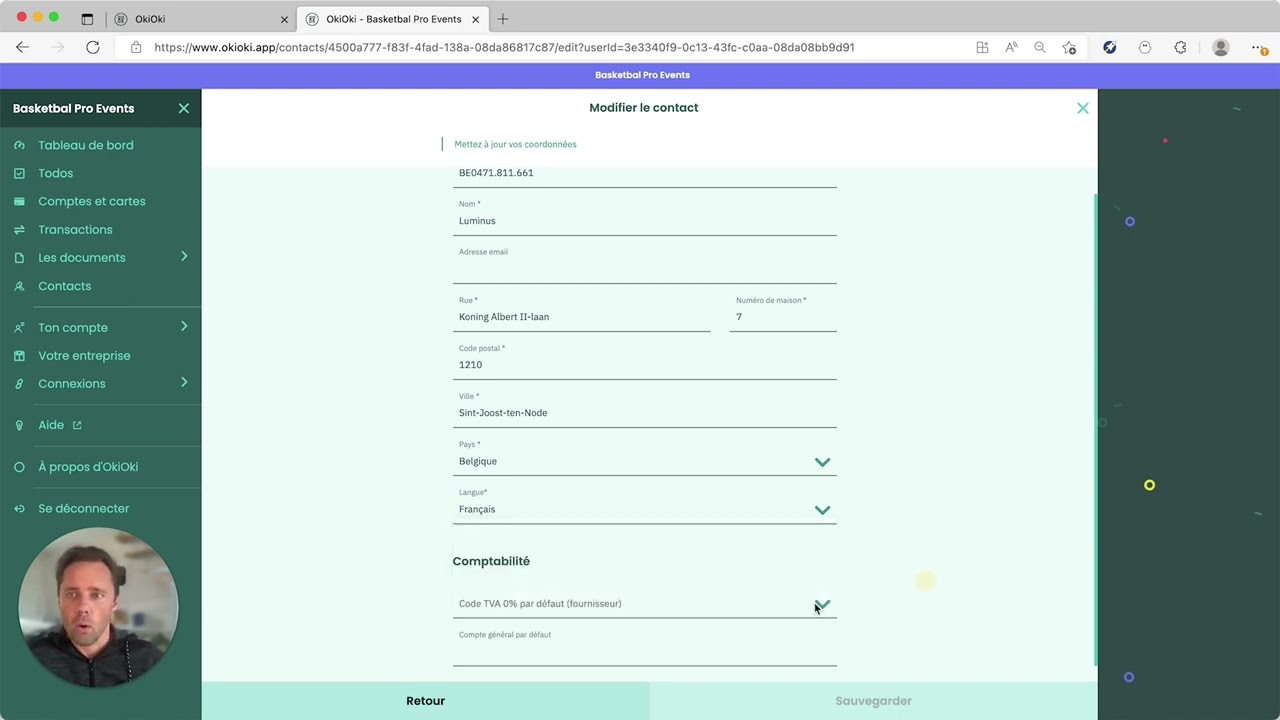Open Transactions in the sidebar
Screen dimensions: 1280x720
pos(75,229)
